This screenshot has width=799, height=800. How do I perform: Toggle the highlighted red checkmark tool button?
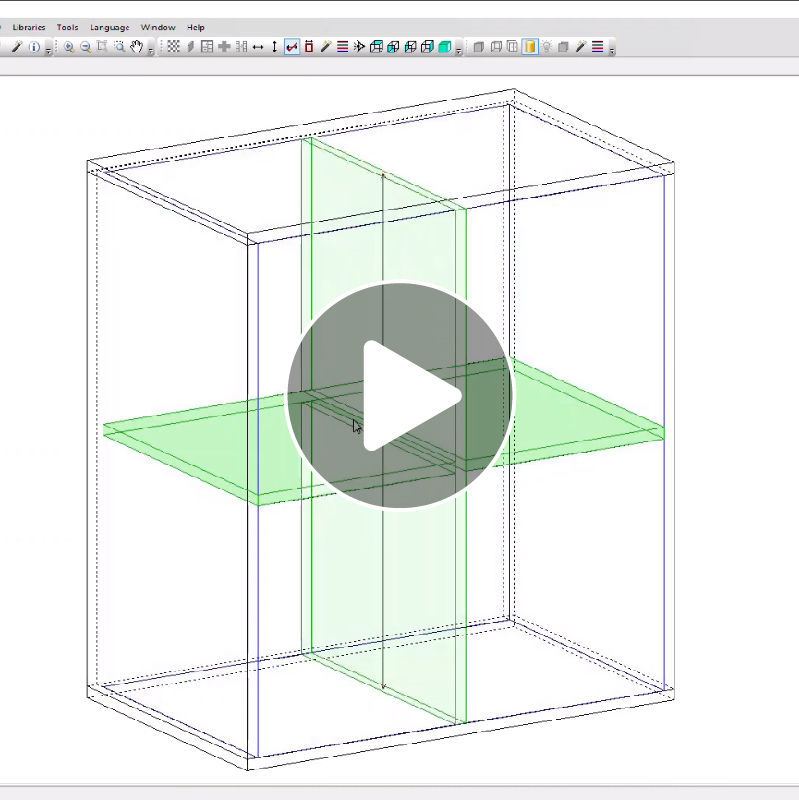click(x=292, y=47)
